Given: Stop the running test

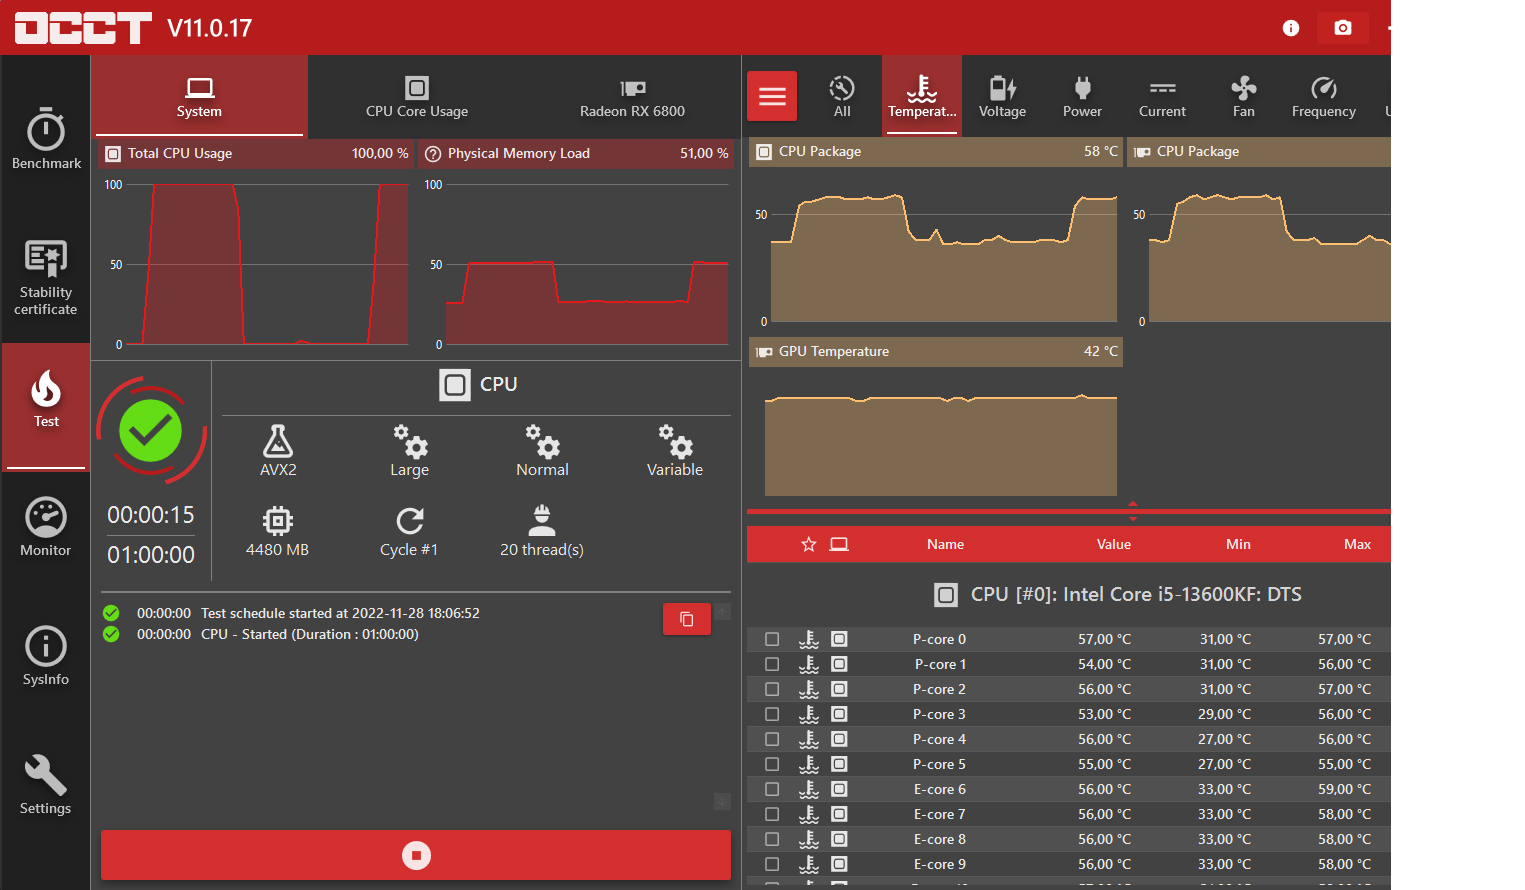Looking at the screenshot, I should (x=416, y=855).
